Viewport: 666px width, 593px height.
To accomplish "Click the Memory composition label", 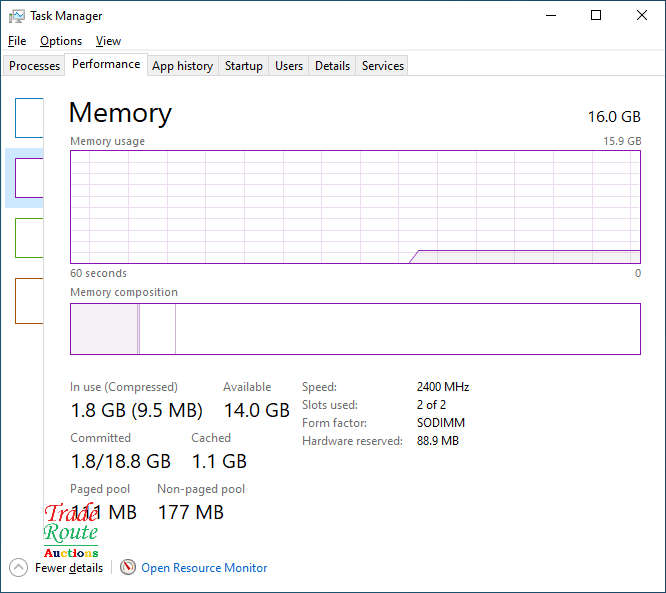I will pyautogui.click(x=124, y=292).
